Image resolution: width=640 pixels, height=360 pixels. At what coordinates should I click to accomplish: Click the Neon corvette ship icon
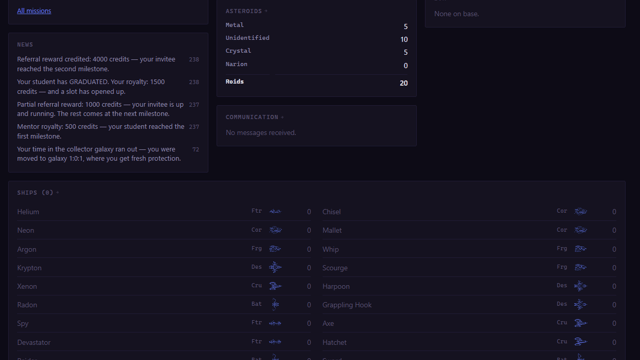[275, 230]
